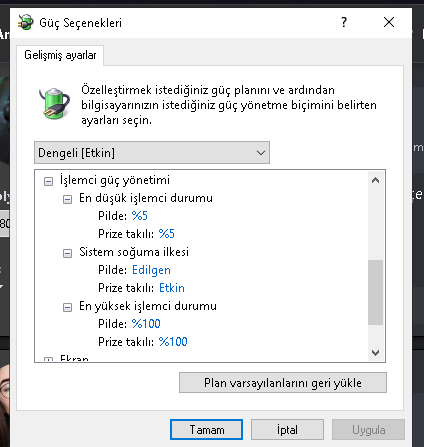Click the Edilgen cooling policy value
This screenshot has height=447, width=424.
coord(151,270)
